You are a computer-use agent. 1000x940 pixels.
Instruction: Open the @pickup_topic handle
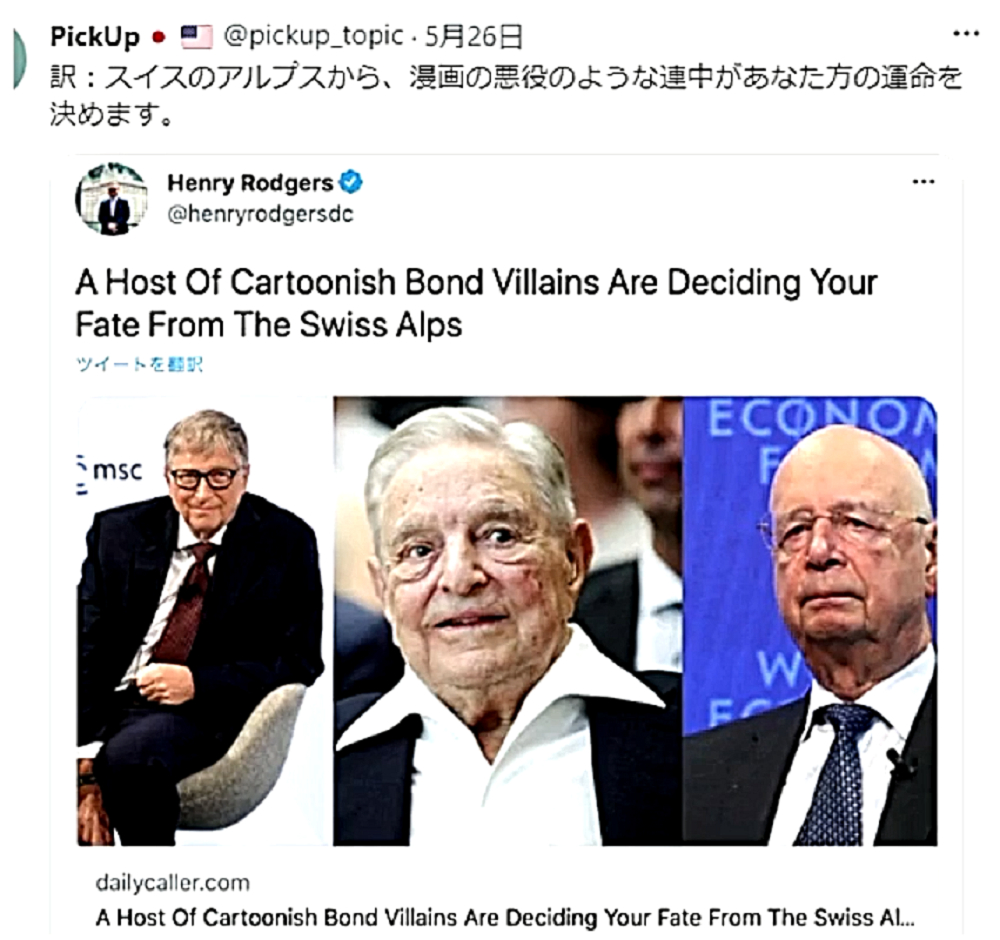point(314,36)
